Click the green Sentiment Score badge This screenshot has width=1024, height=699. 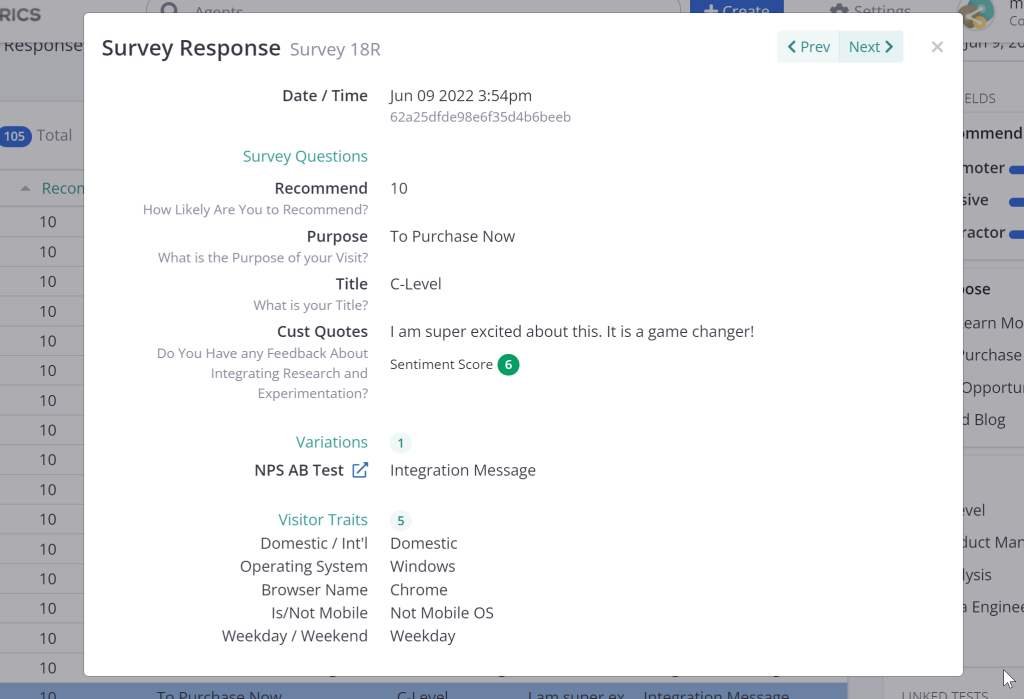pos(508,365)
